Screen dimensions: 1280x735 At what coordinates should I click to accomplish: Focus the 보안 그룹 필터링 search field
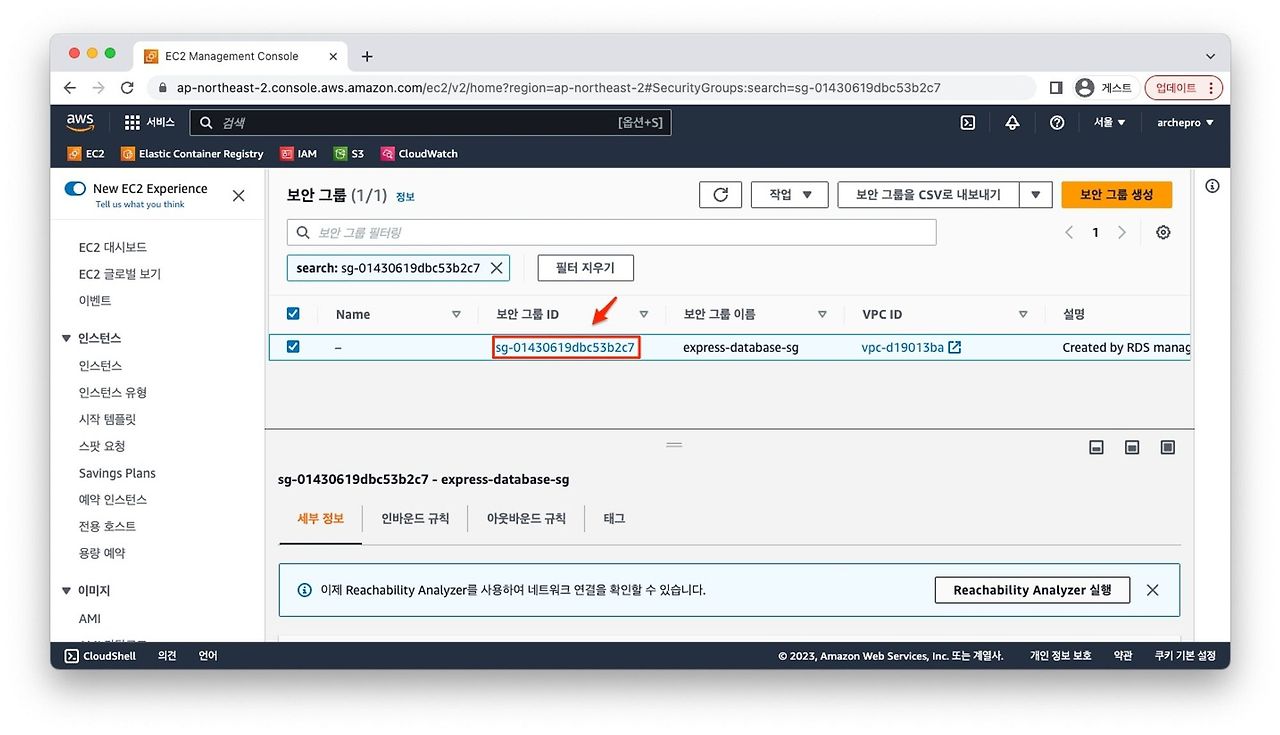click(x=611, y=232)
